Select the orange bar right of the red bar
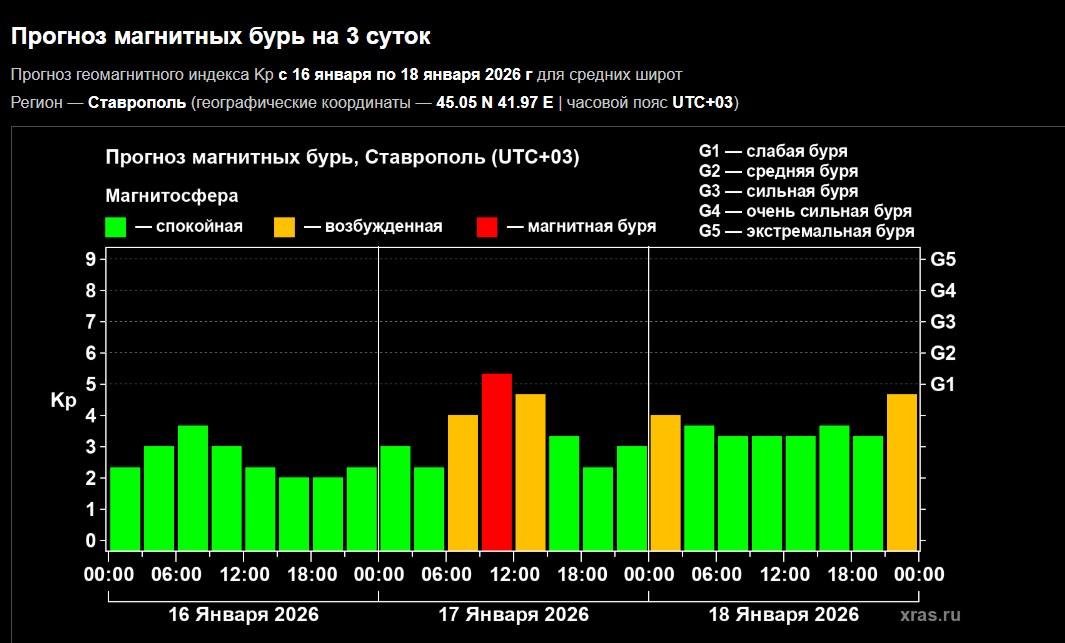 tap(530, 471)
